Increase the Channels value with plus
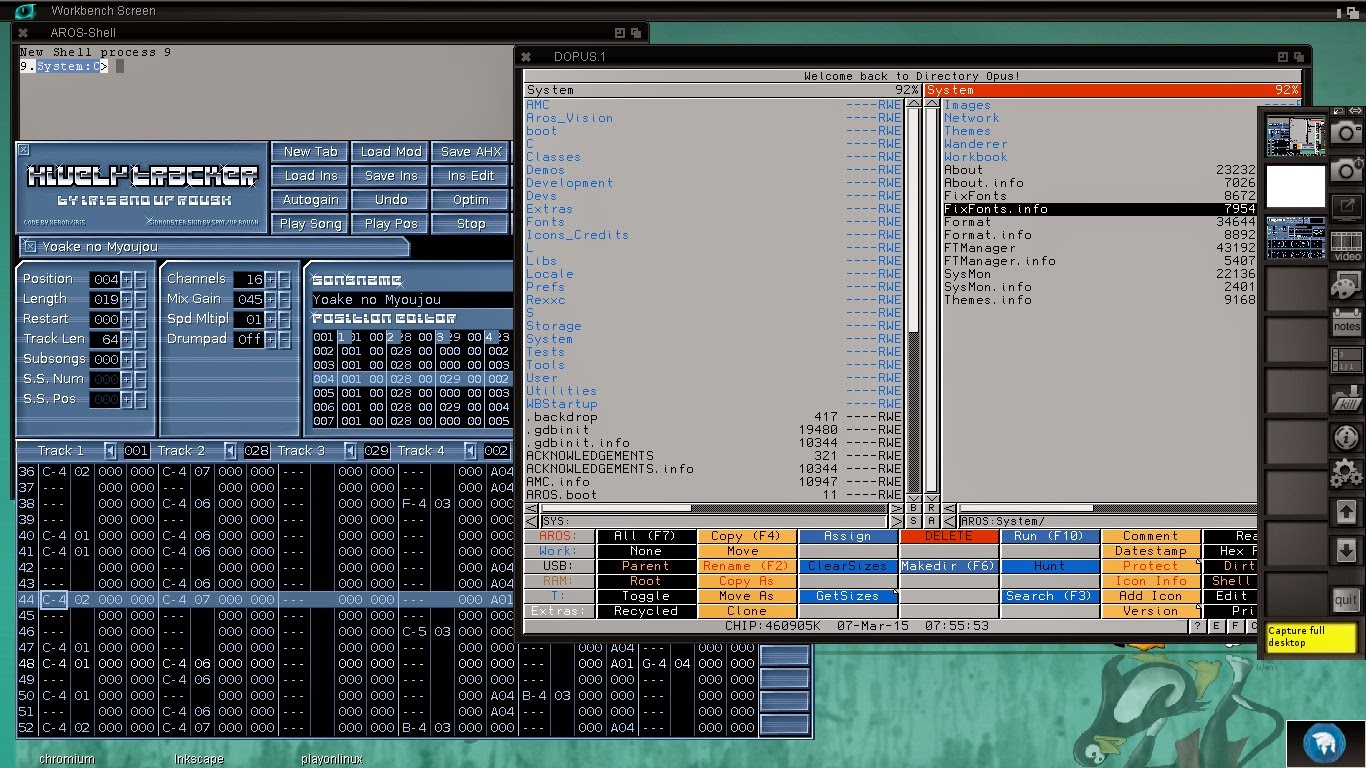 271,279
